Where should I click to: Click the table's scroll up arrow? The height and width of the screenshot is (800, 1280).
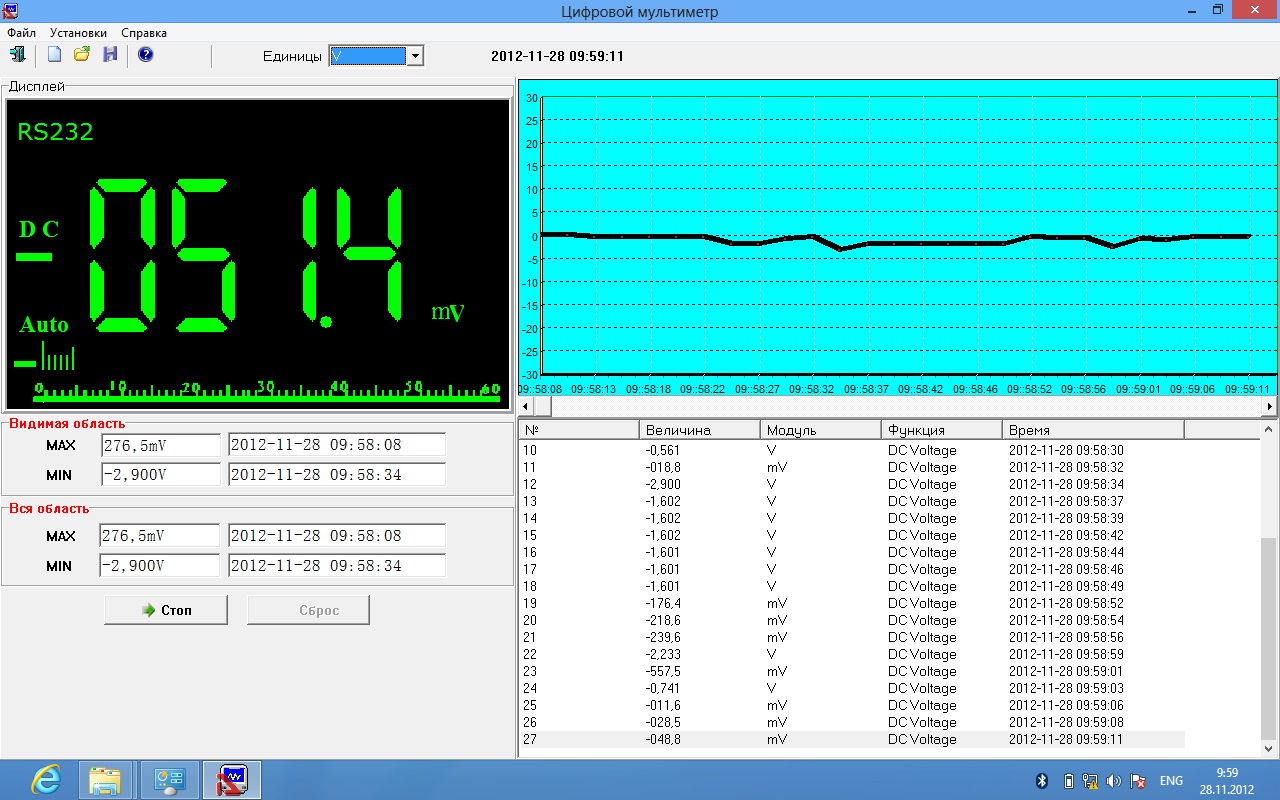[x=1270, y=430]
